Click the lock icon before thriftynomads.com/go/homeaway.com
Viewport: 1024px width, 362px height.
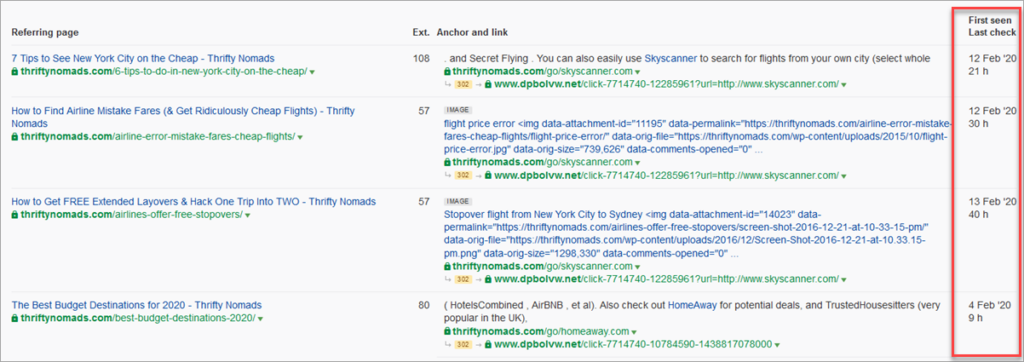tap(447, 331)
